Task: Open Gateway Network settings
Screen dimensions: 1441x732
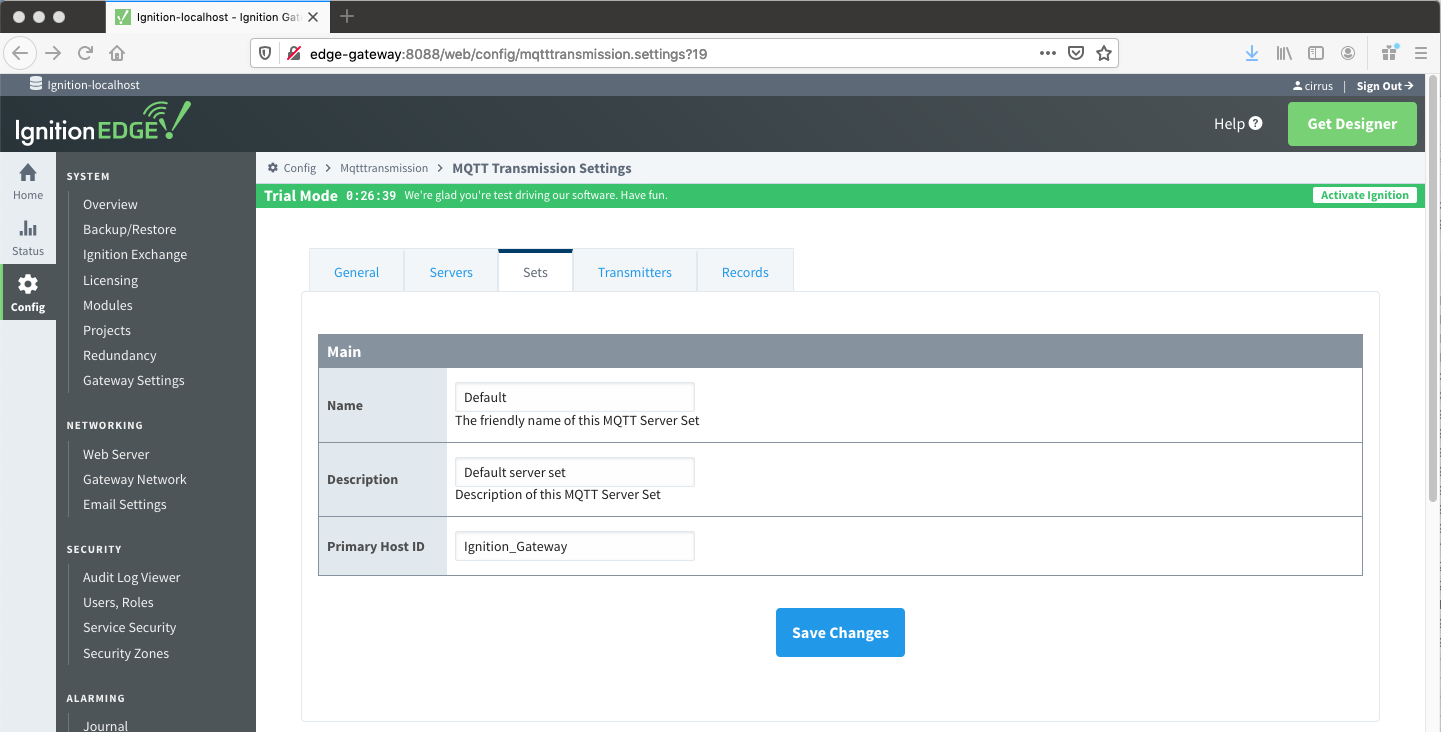Action: (x=135, y=479)
